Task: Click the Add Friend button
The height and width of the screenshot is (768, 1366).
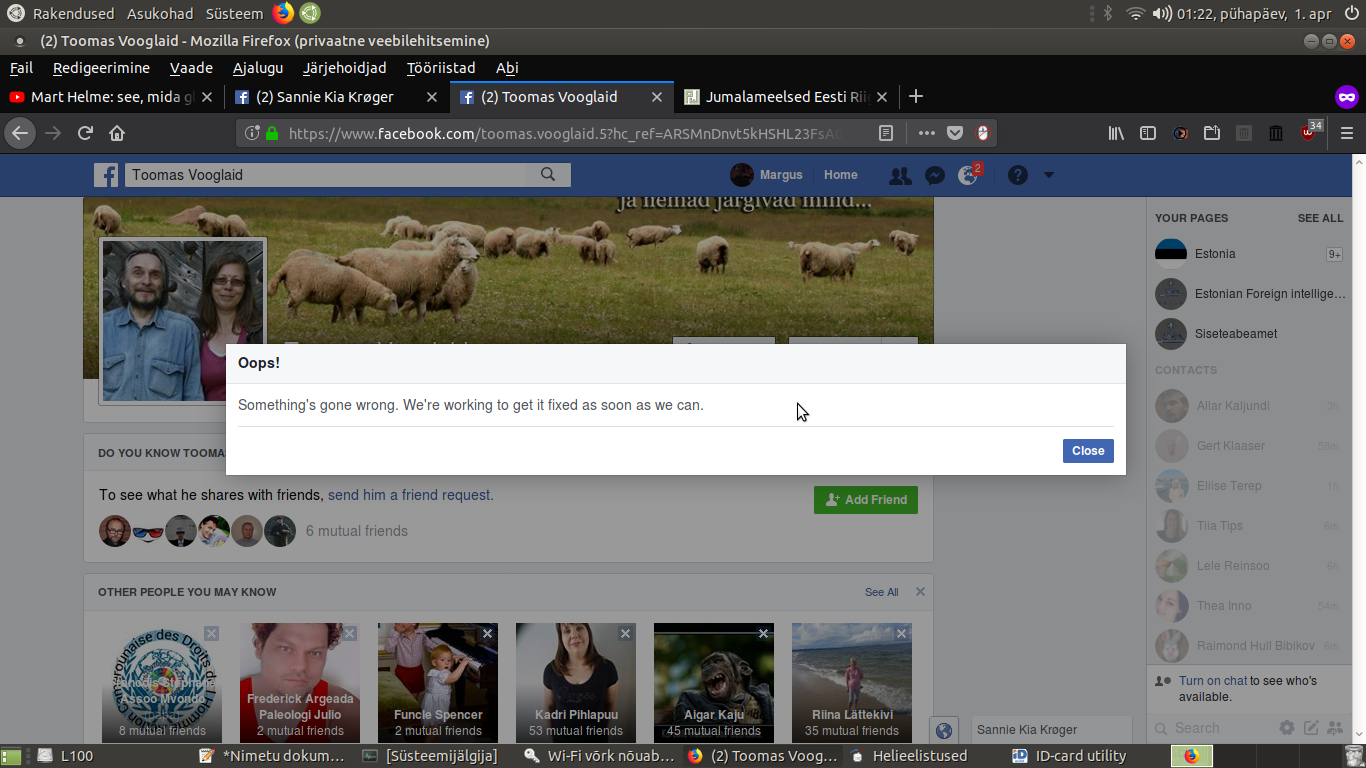Action: click(866, 500)
